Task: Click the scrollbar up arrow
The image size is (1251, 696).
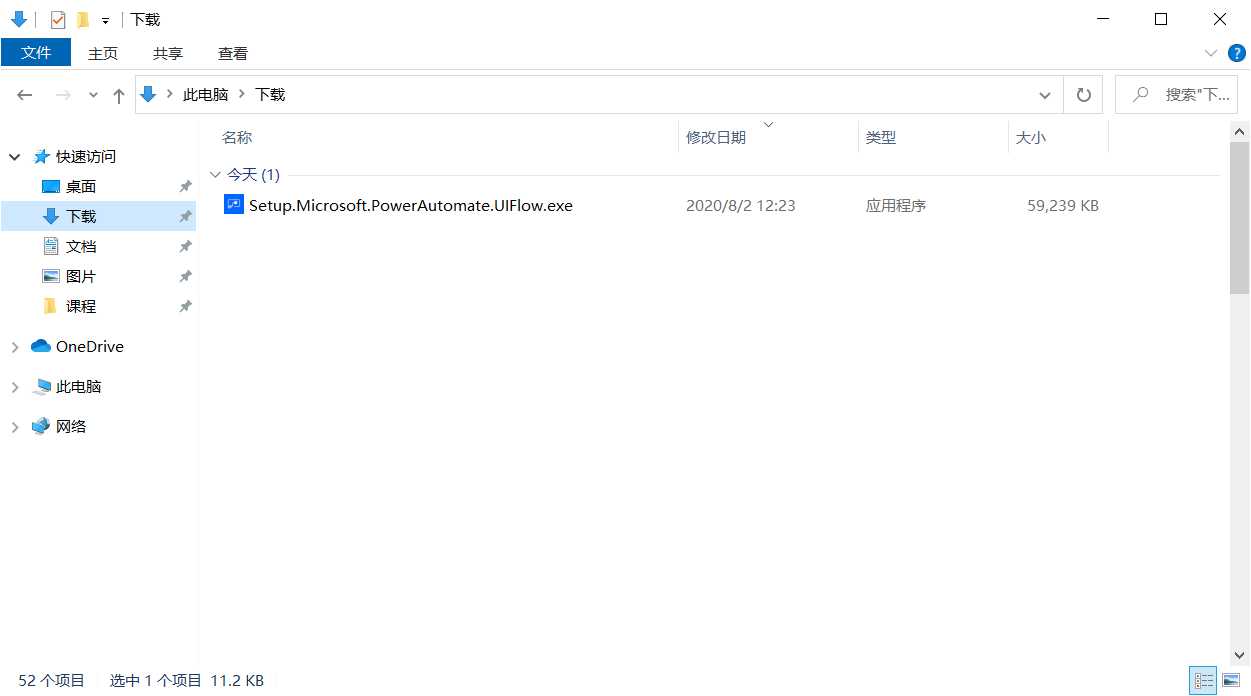Action: pos(1240,131)
